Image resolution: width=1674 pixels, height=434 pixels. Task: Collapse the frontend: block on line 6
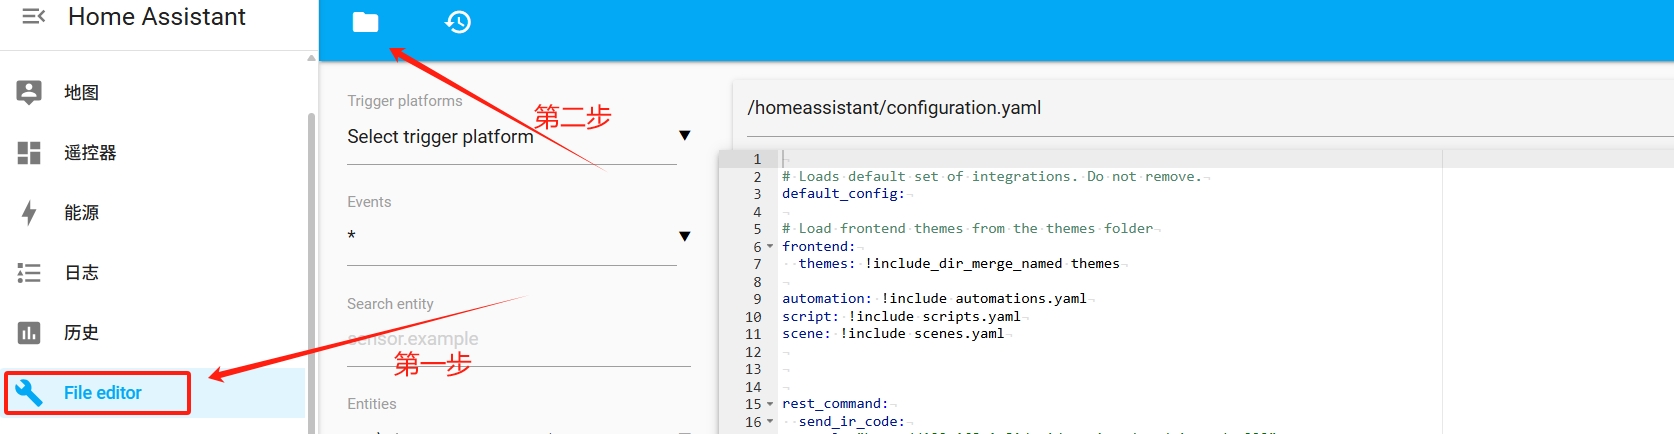[770, 247]
